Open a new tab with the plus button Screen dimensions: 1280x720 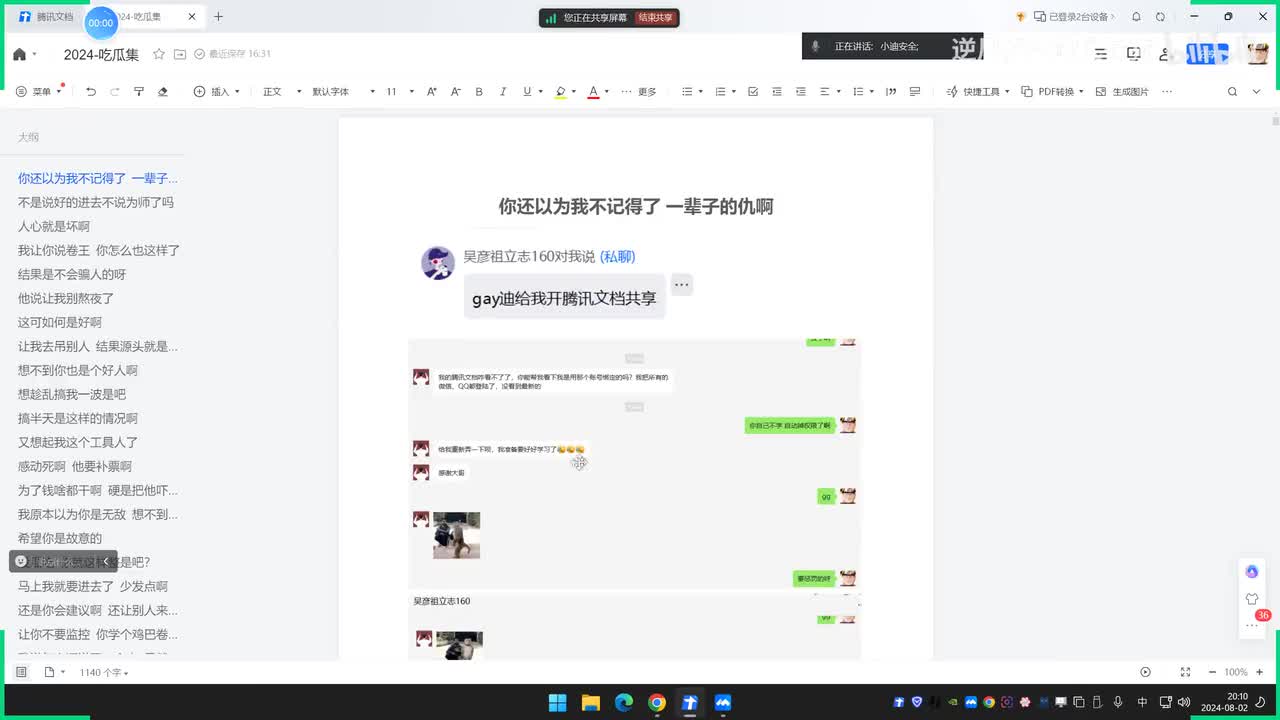[x=219, y=17]
